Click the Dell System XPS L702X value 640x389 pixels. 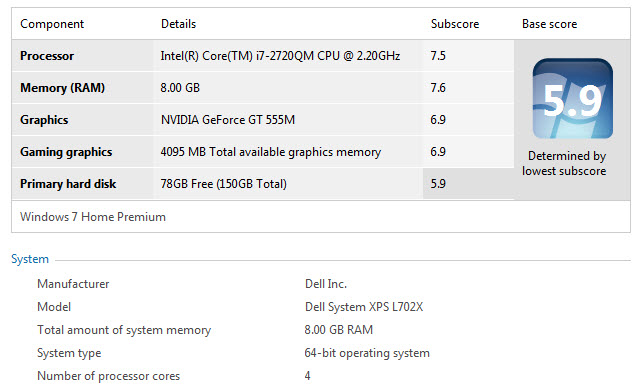tap(364, 307)
